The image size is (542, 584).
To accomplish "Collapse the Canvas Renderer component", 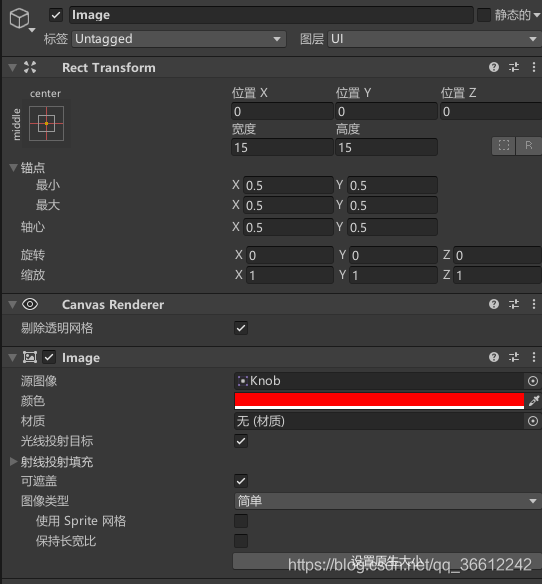I will point(13,305).
